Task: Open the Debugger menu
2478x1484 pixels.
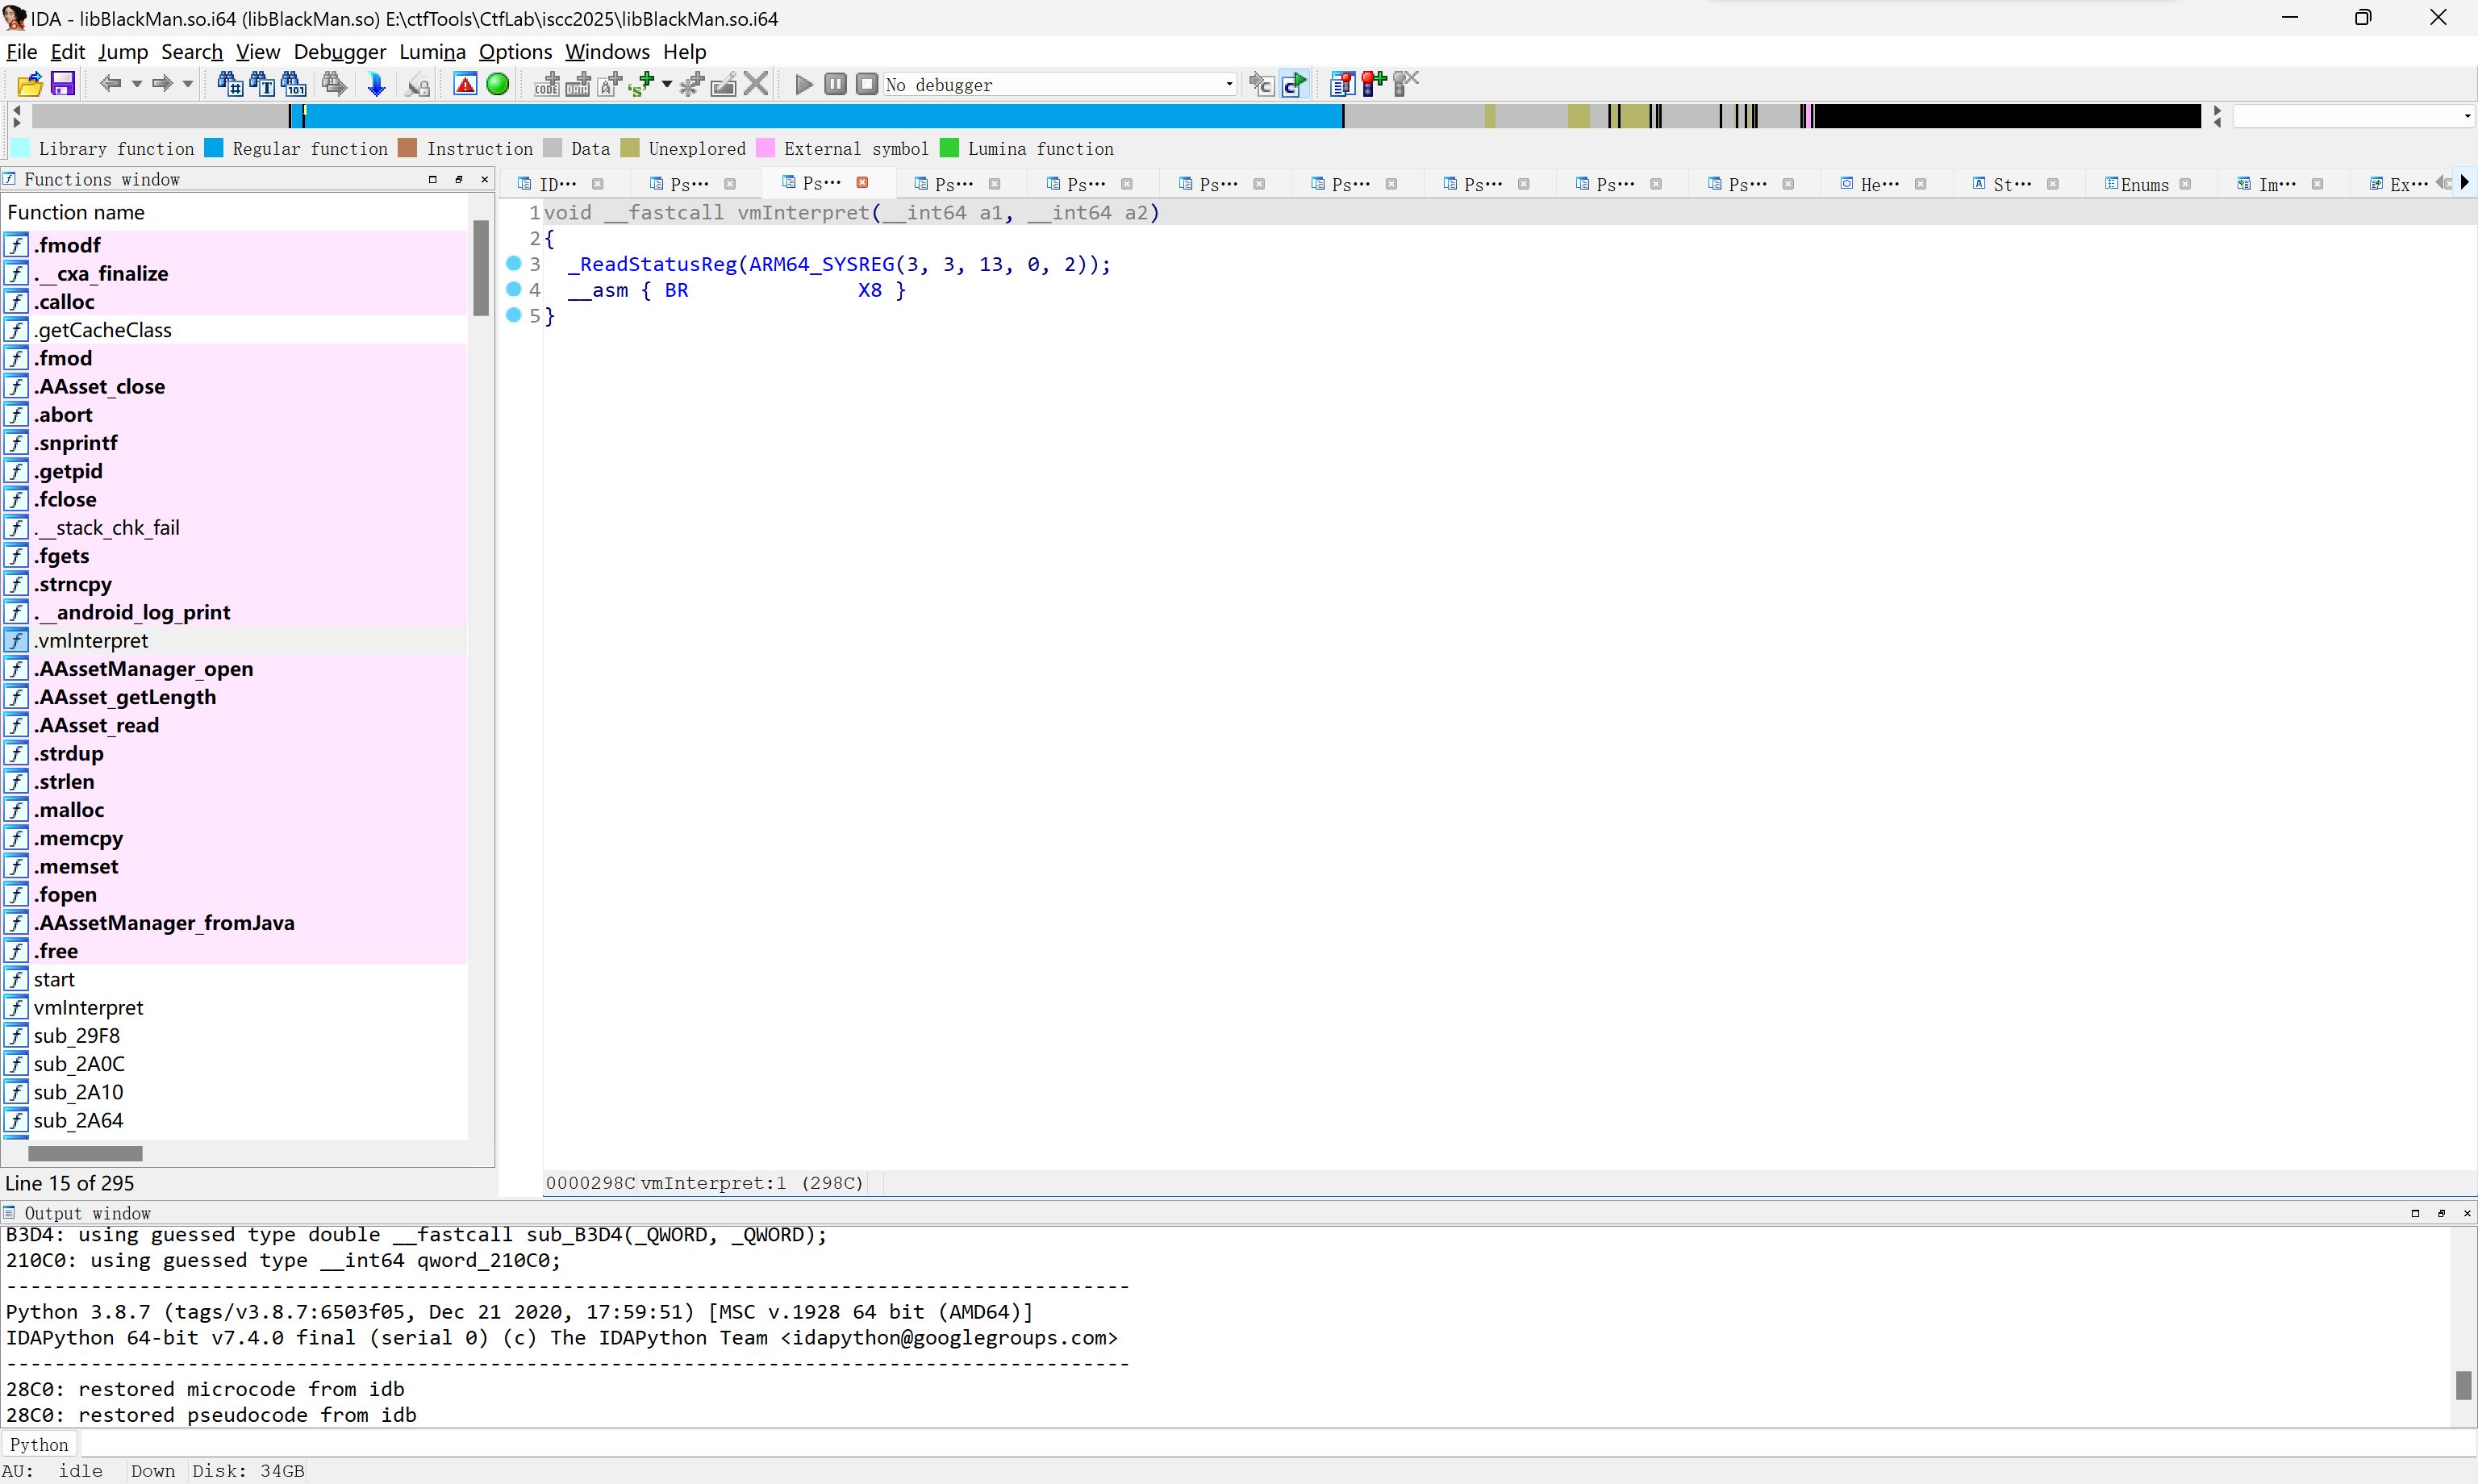Action: [x=339, y=52]
